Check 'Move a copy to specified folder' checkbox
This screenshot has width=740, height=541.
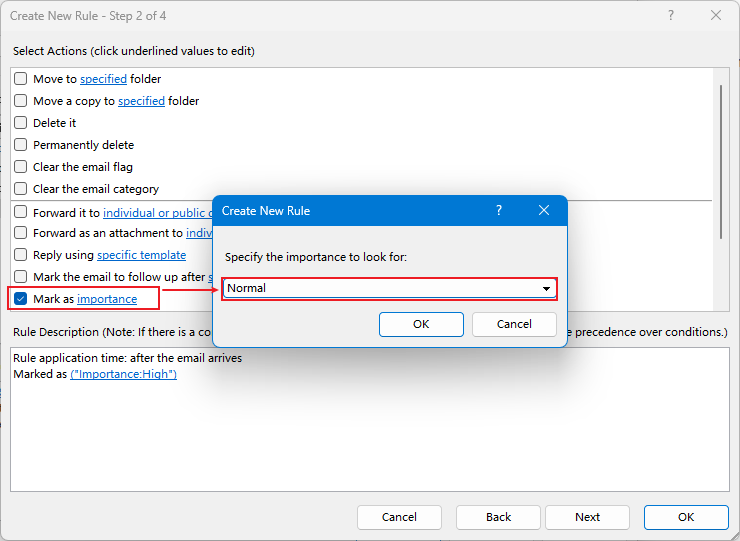[21, 101]
